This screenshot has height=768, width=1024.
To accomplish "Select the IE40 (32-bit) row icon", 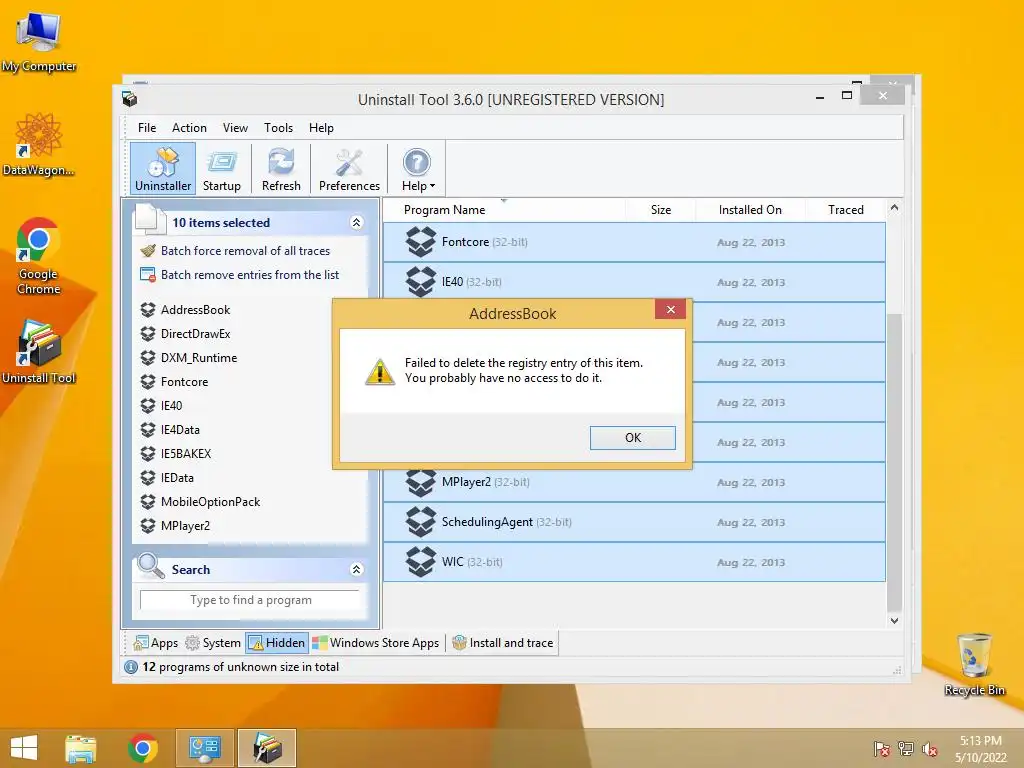I will pyautogui.click(x=421, y=281).
